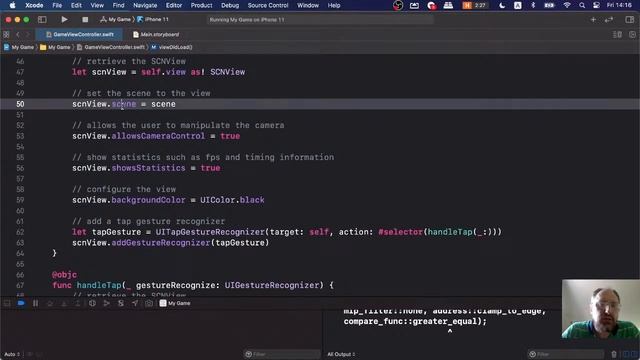Screen dimensions: 640x360
Task: Open the Editor menu
Action: [x=174, y=5]
